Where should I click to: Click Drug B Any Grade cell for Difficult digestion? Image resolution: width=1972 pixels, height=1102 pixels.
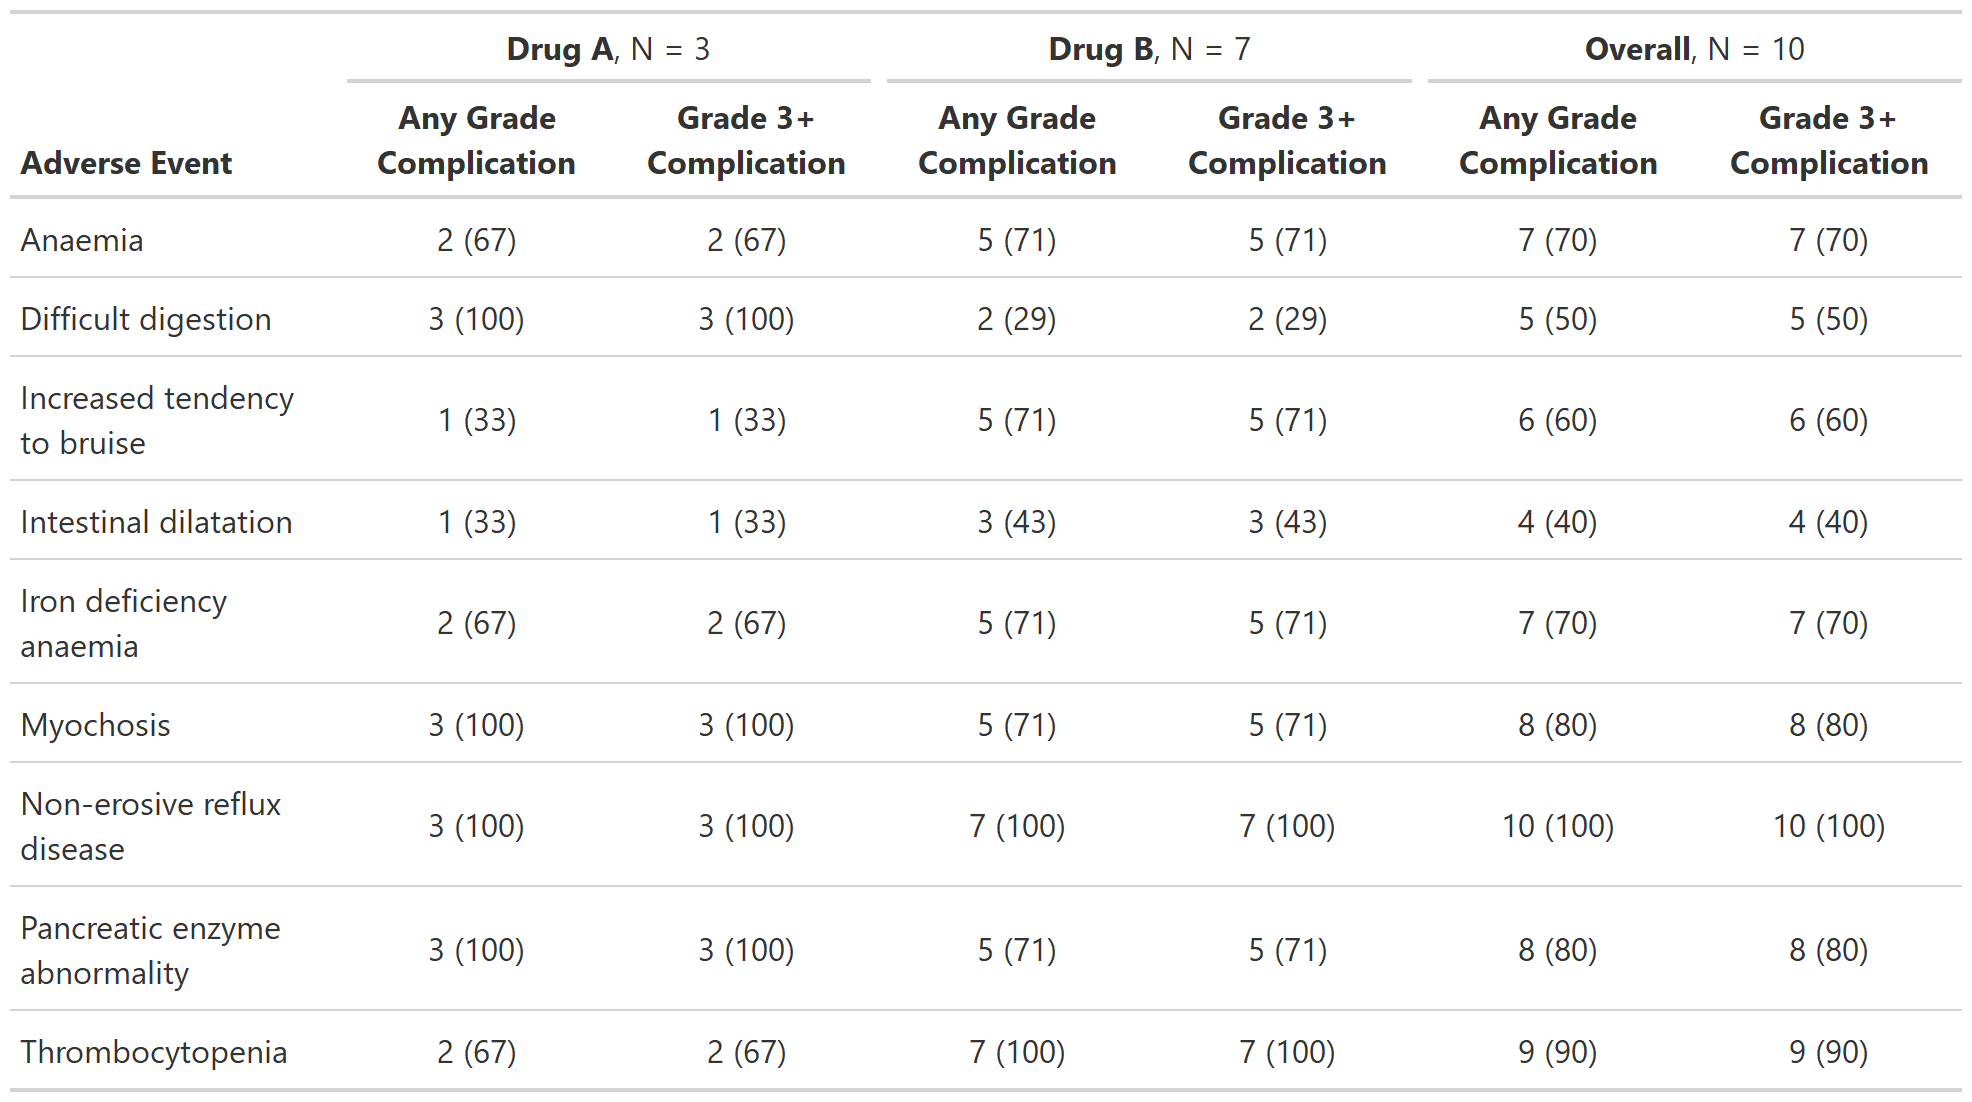1016,319
